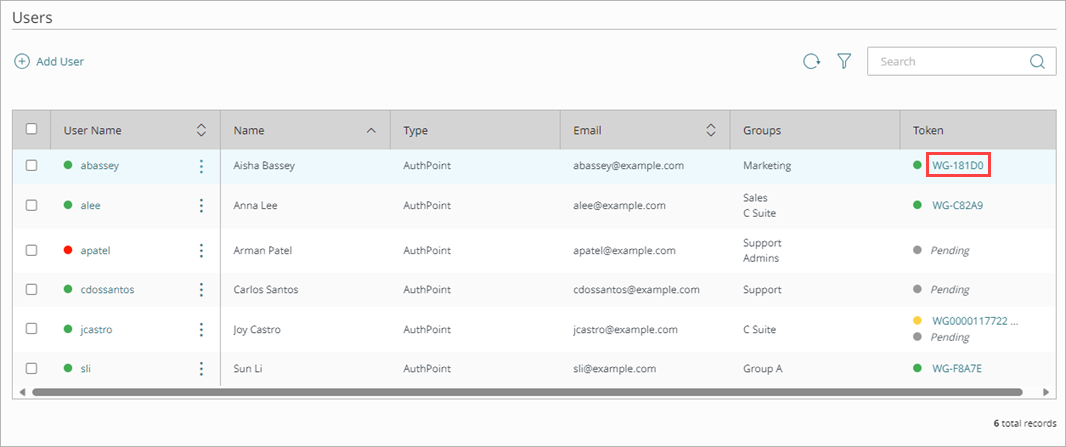Viewport: 1066px width, 447px height.
Task: Sort by the Email column arrows
Action: click(x=711, y=130)
